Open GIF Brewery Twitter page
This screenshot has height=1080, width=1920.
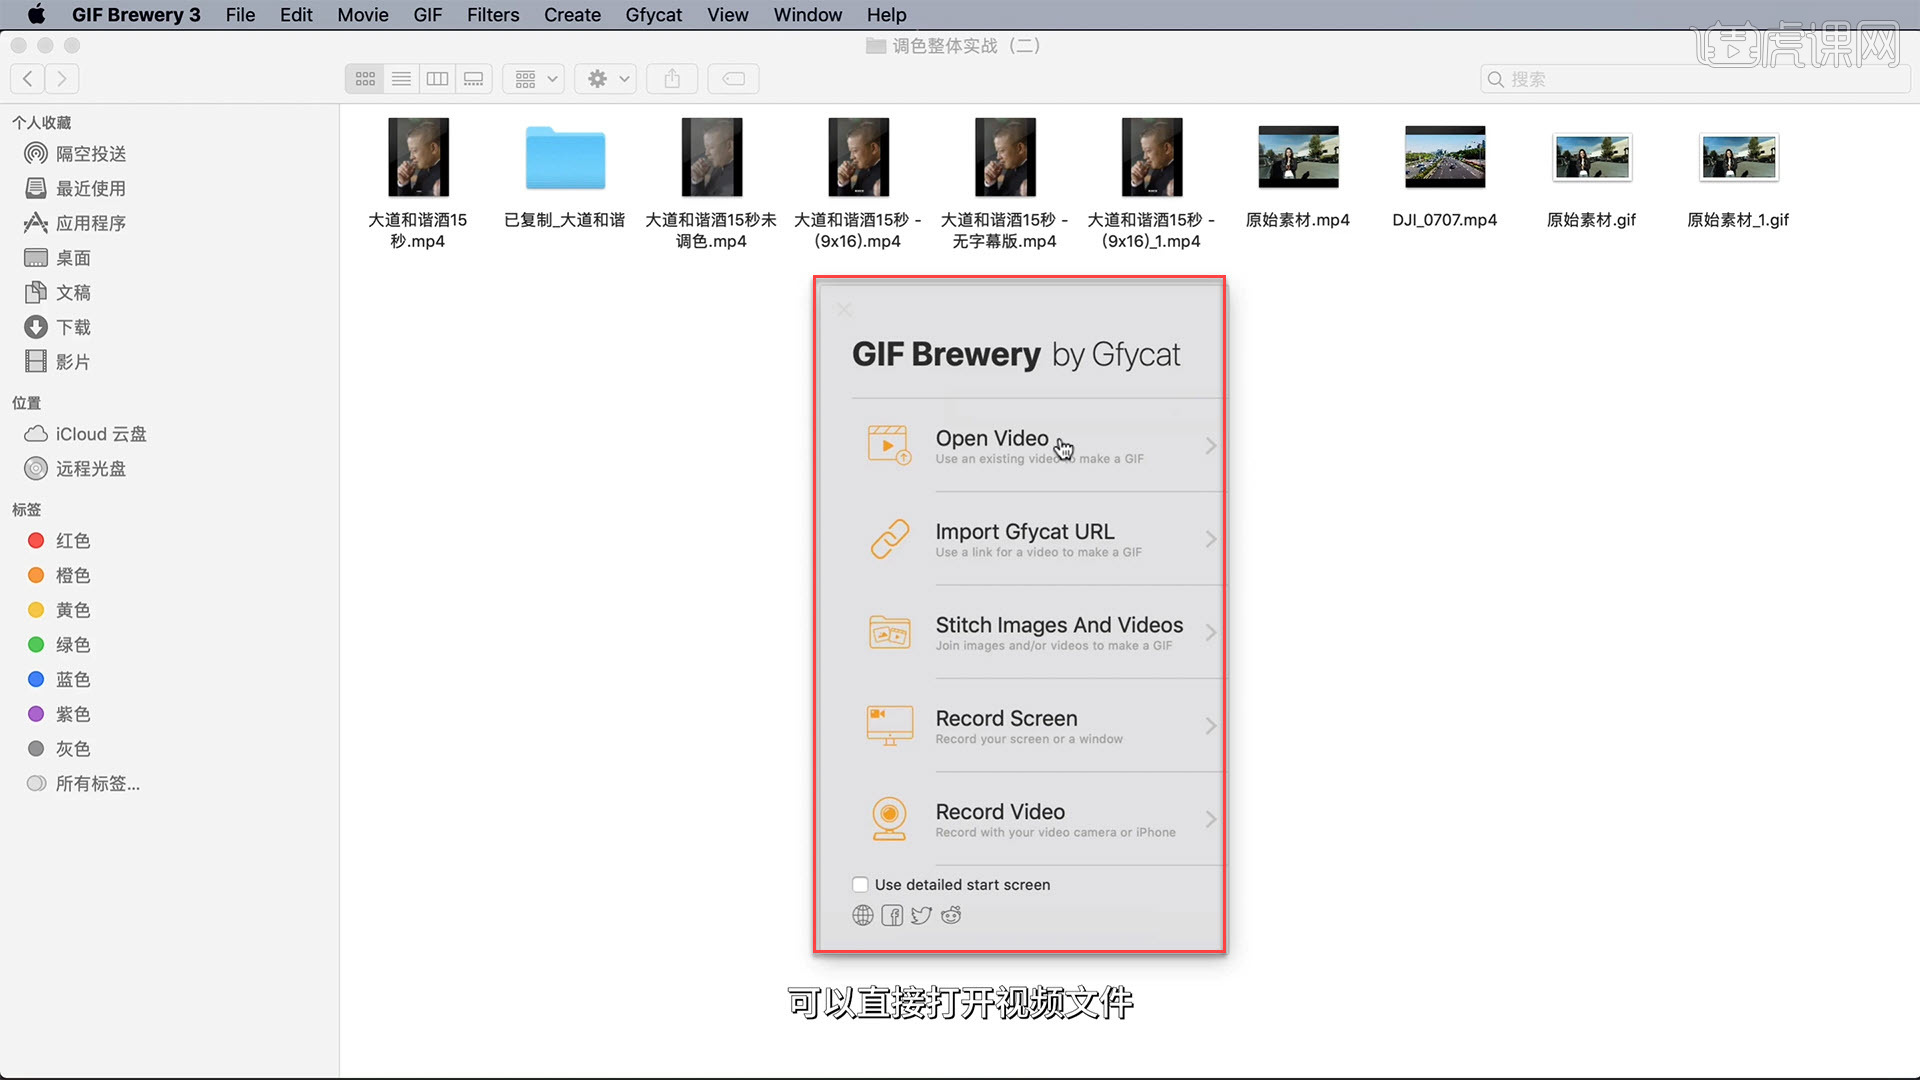(921, 915)
